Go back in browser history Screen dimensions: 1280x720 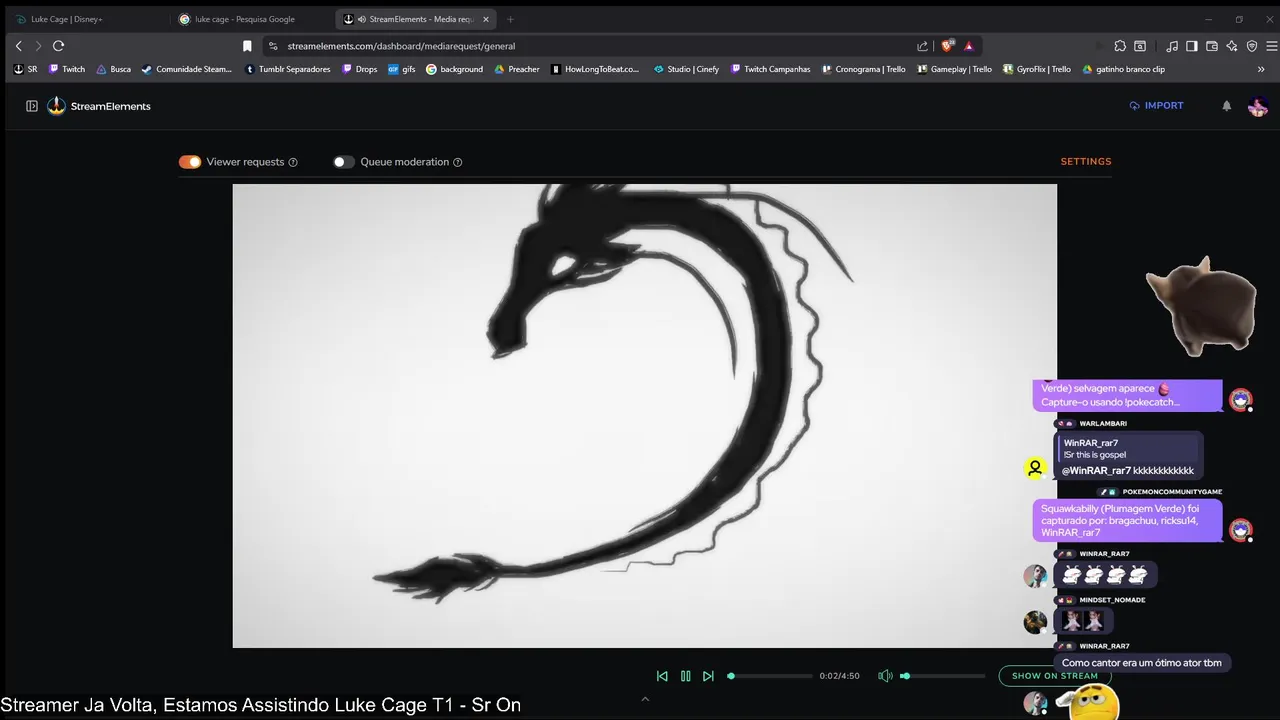coord(18,46)
